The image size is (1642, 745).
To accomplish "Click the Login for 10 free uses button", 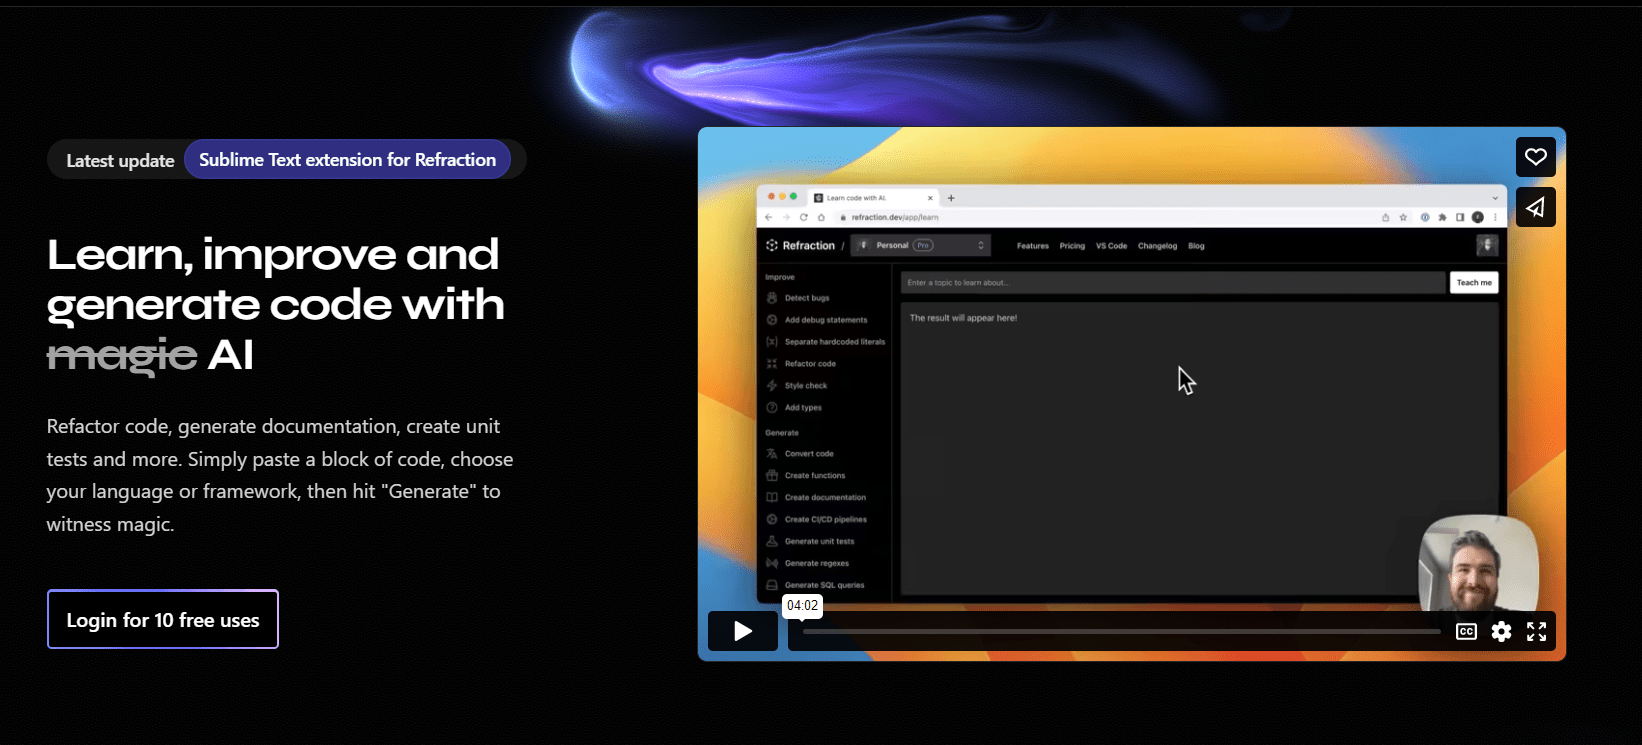I will point(163,619).
